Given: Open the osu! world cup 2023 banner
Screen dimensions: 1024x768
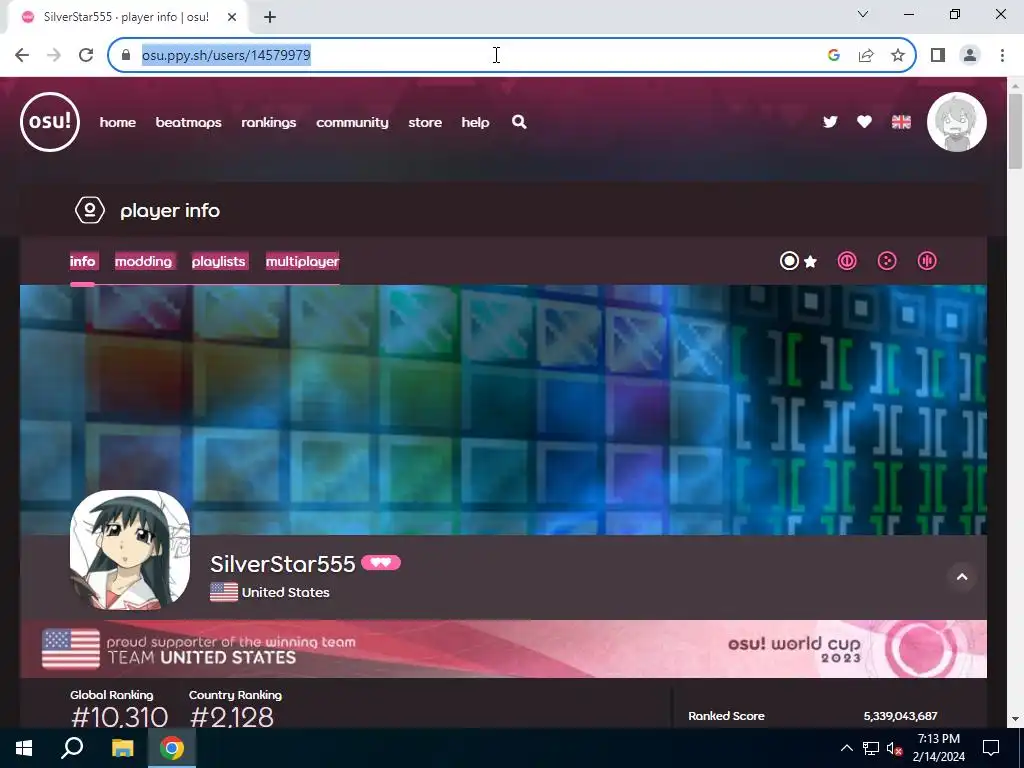Looking at the screenshot, I should pyautogui.click(x=504, y=648).
